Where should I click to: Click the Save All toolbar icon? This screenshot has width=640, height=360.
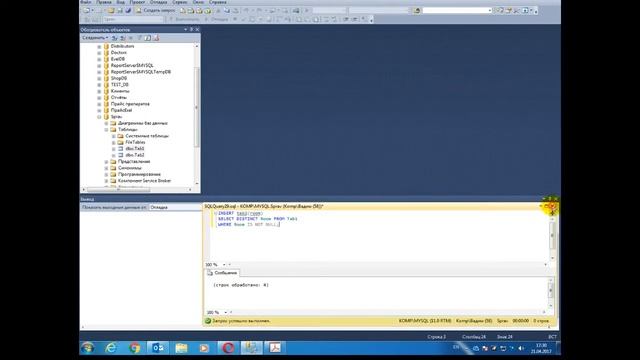128,11
